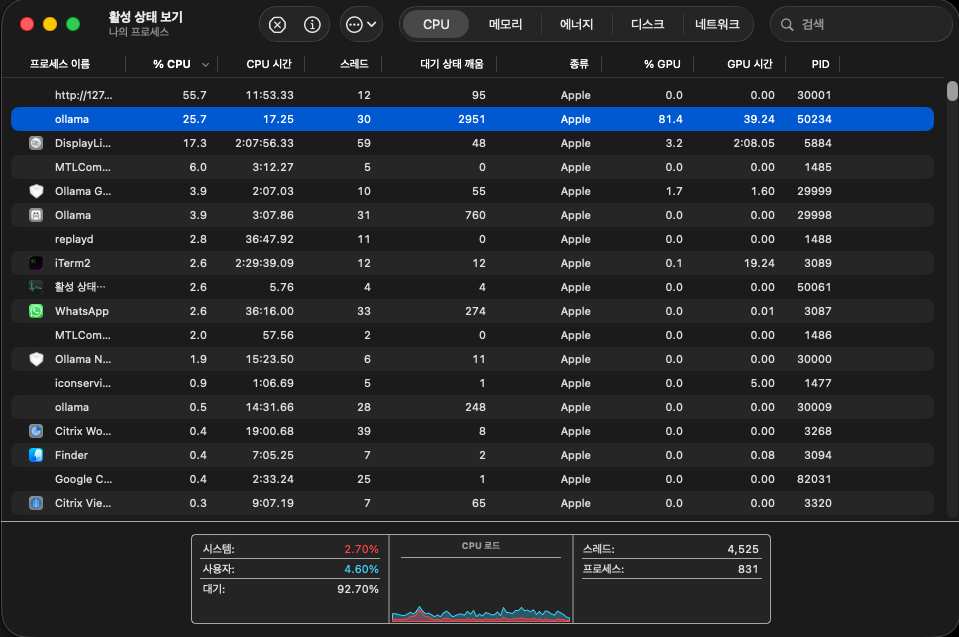Click the 나의 프로세스 subtitle
This screenshot has width=959, height=637.
tap(139, 32)
